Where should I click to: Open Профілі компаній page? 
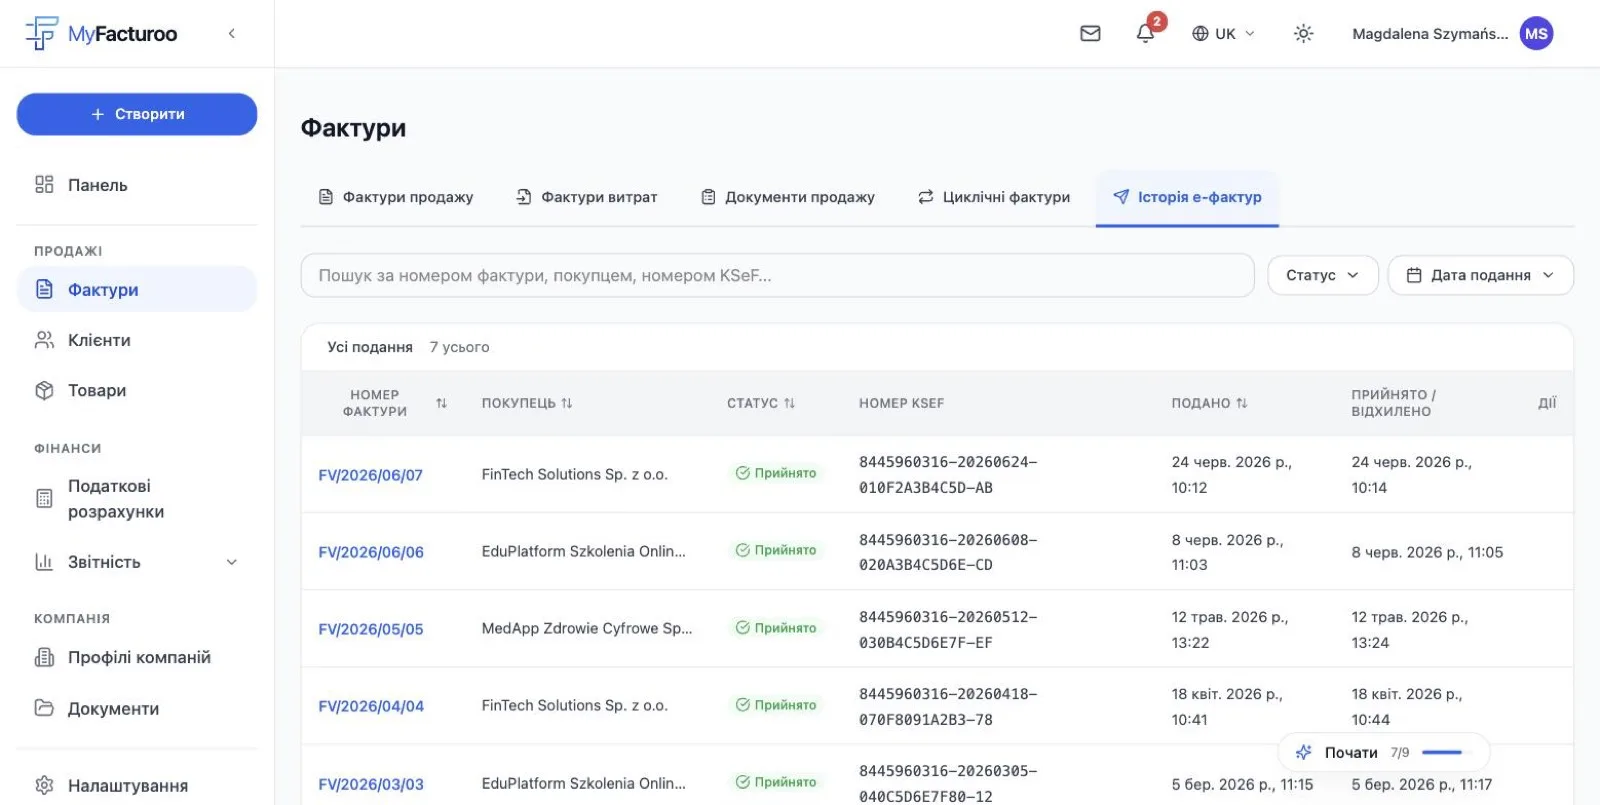coord(137,657)
